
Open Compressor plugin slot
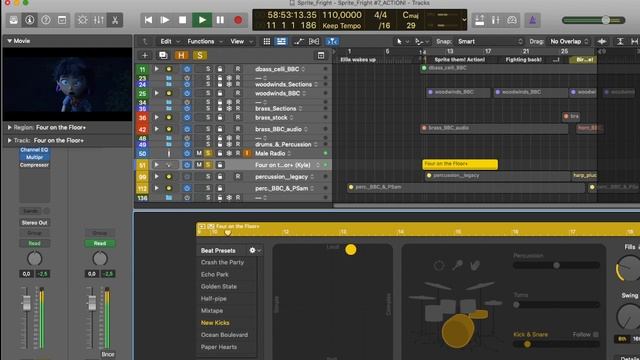pos(34,165)
